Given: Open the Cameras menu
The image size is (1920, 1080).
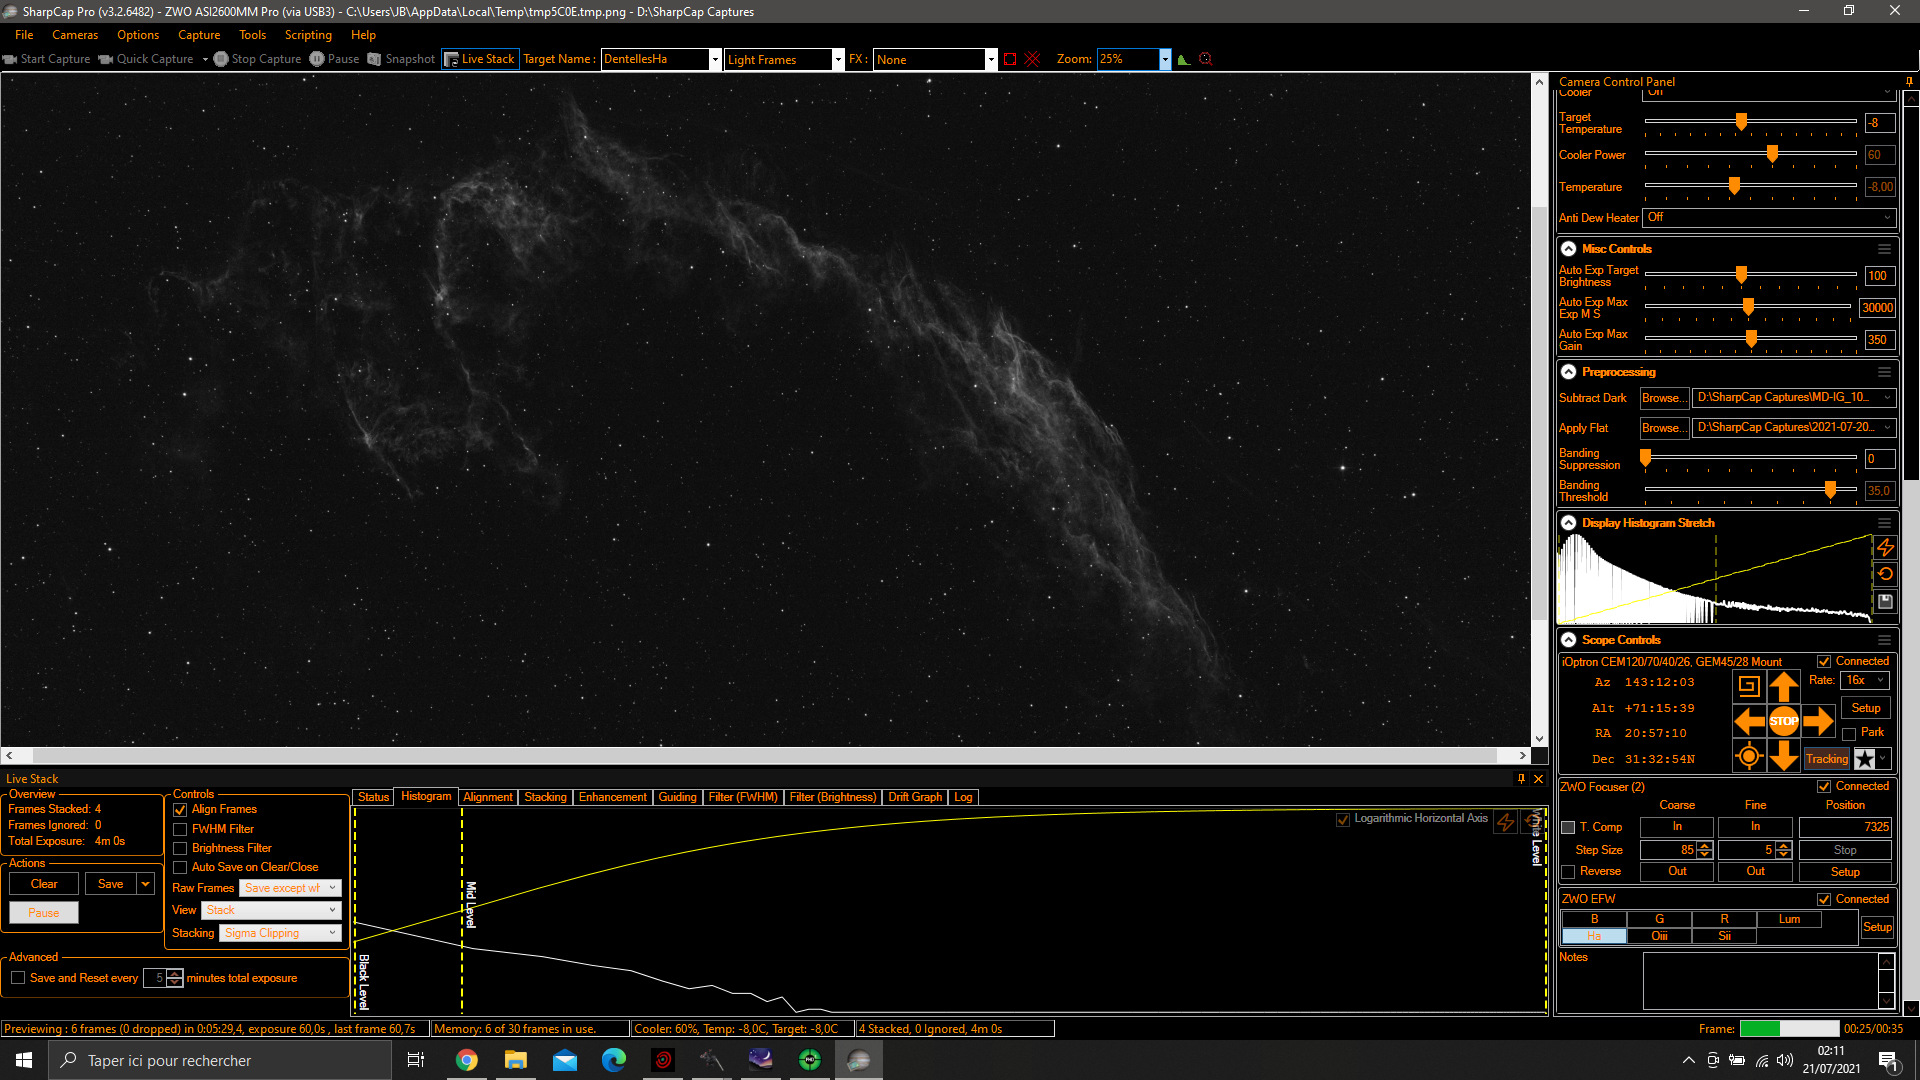Looking at the screenshot, I should 75,35.
